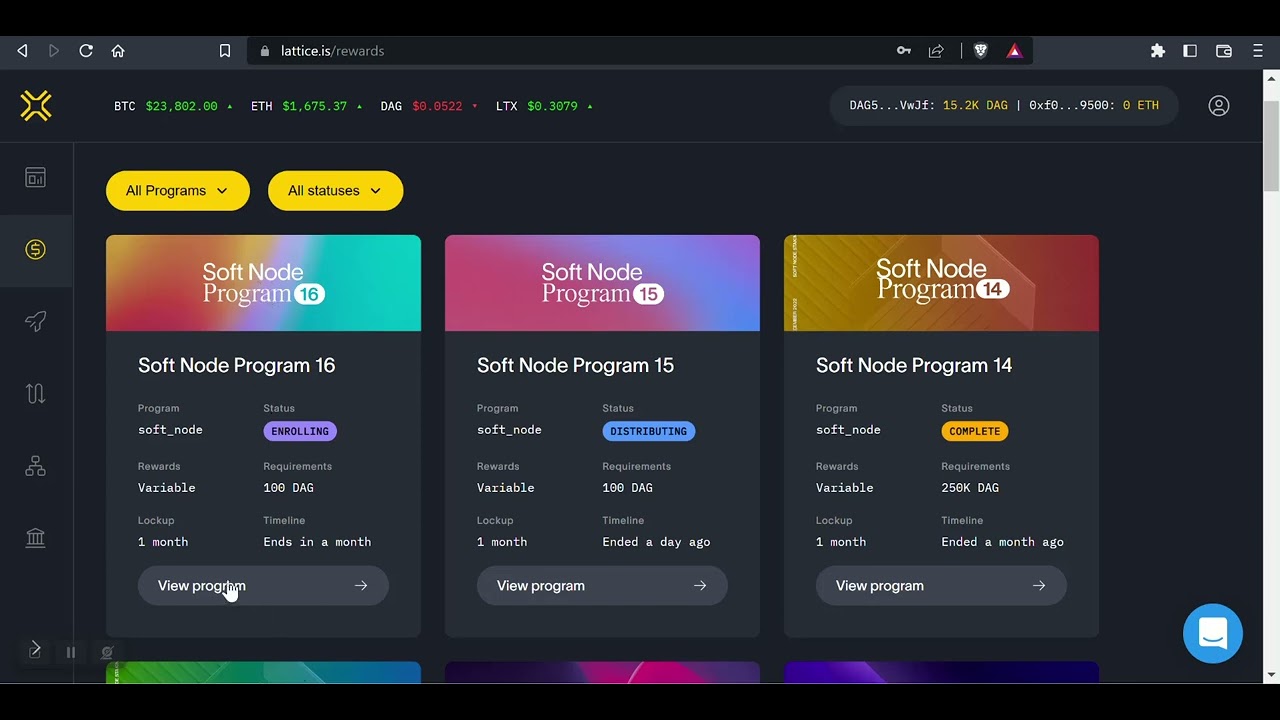Click the Soft Node Program 15 banner image
Screen dimensions: 1280x720
pyautogui.click(x=602, y=283)
